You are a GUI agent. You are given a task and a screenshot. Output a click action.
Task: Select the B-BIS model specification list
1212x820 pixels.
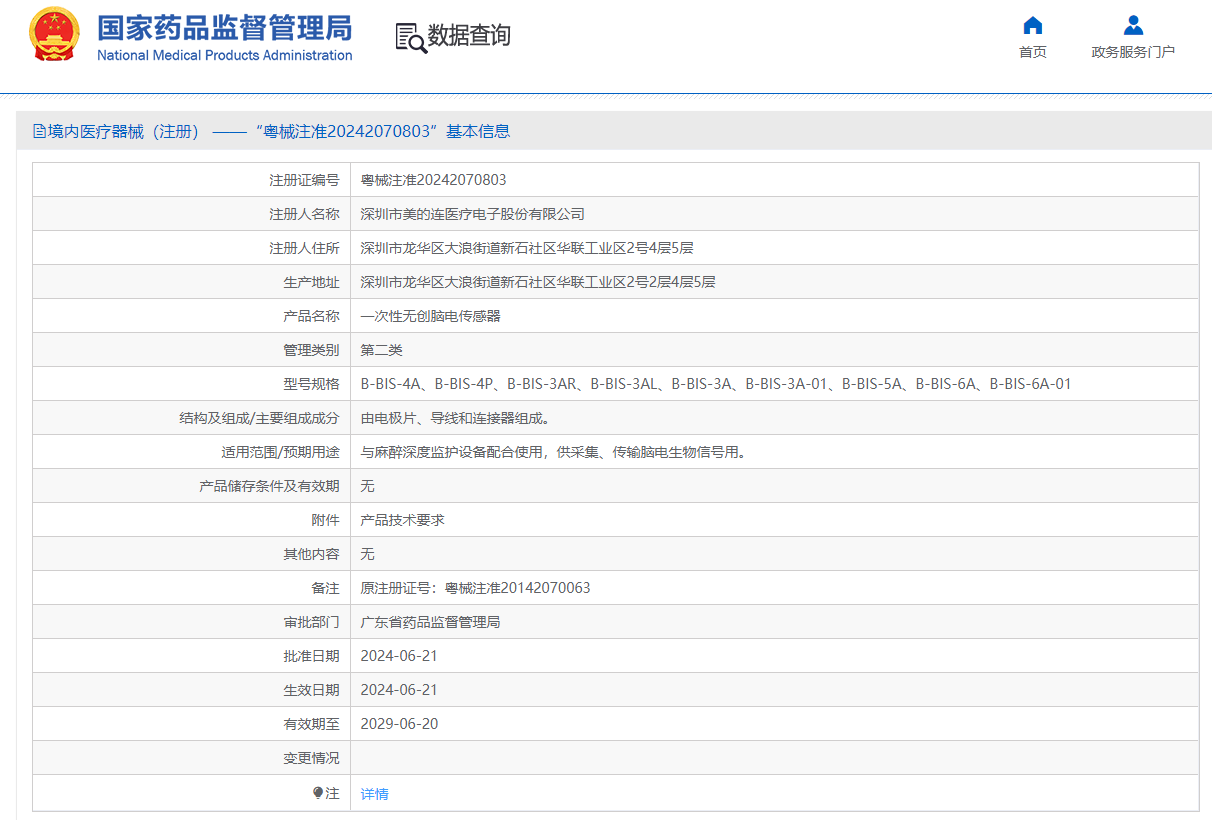coord(716,384)
